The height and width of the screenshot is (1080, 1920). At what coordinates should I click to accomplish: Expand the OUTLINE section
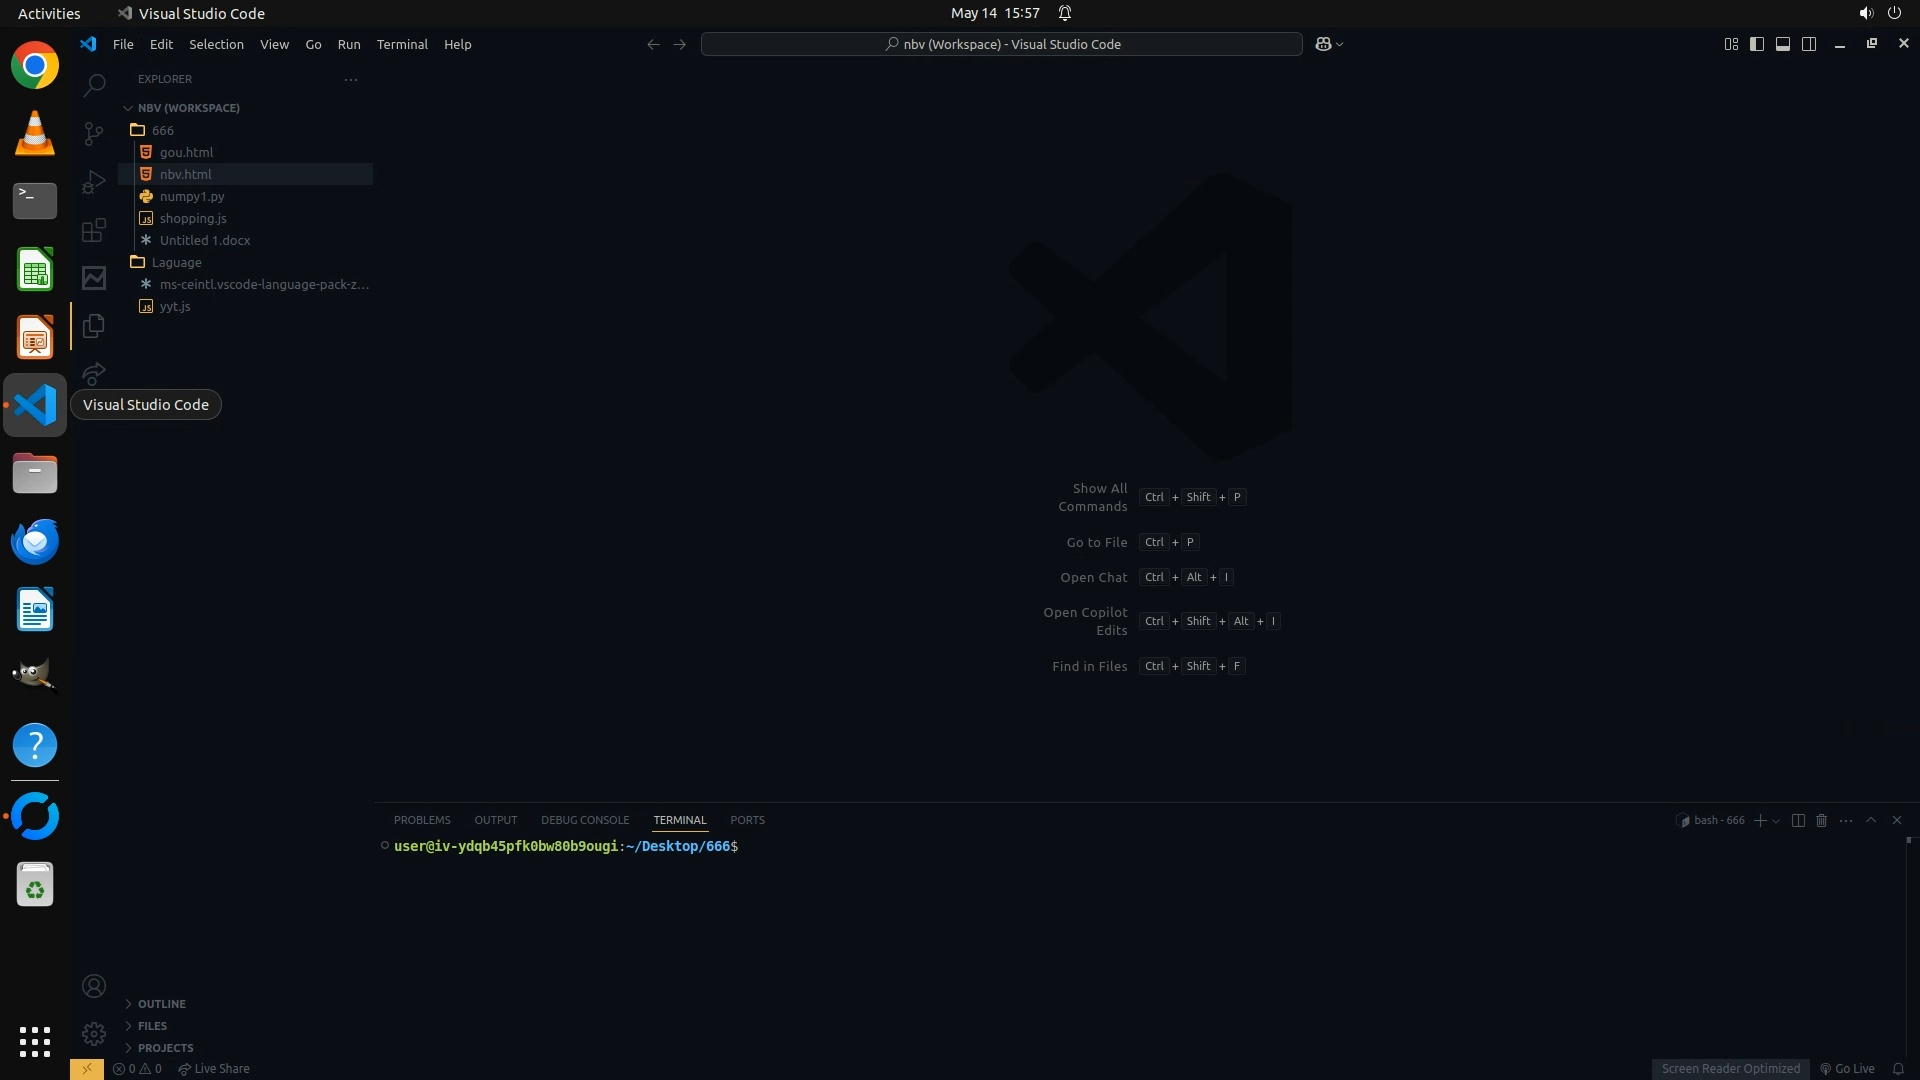[x=161, y=1004]
